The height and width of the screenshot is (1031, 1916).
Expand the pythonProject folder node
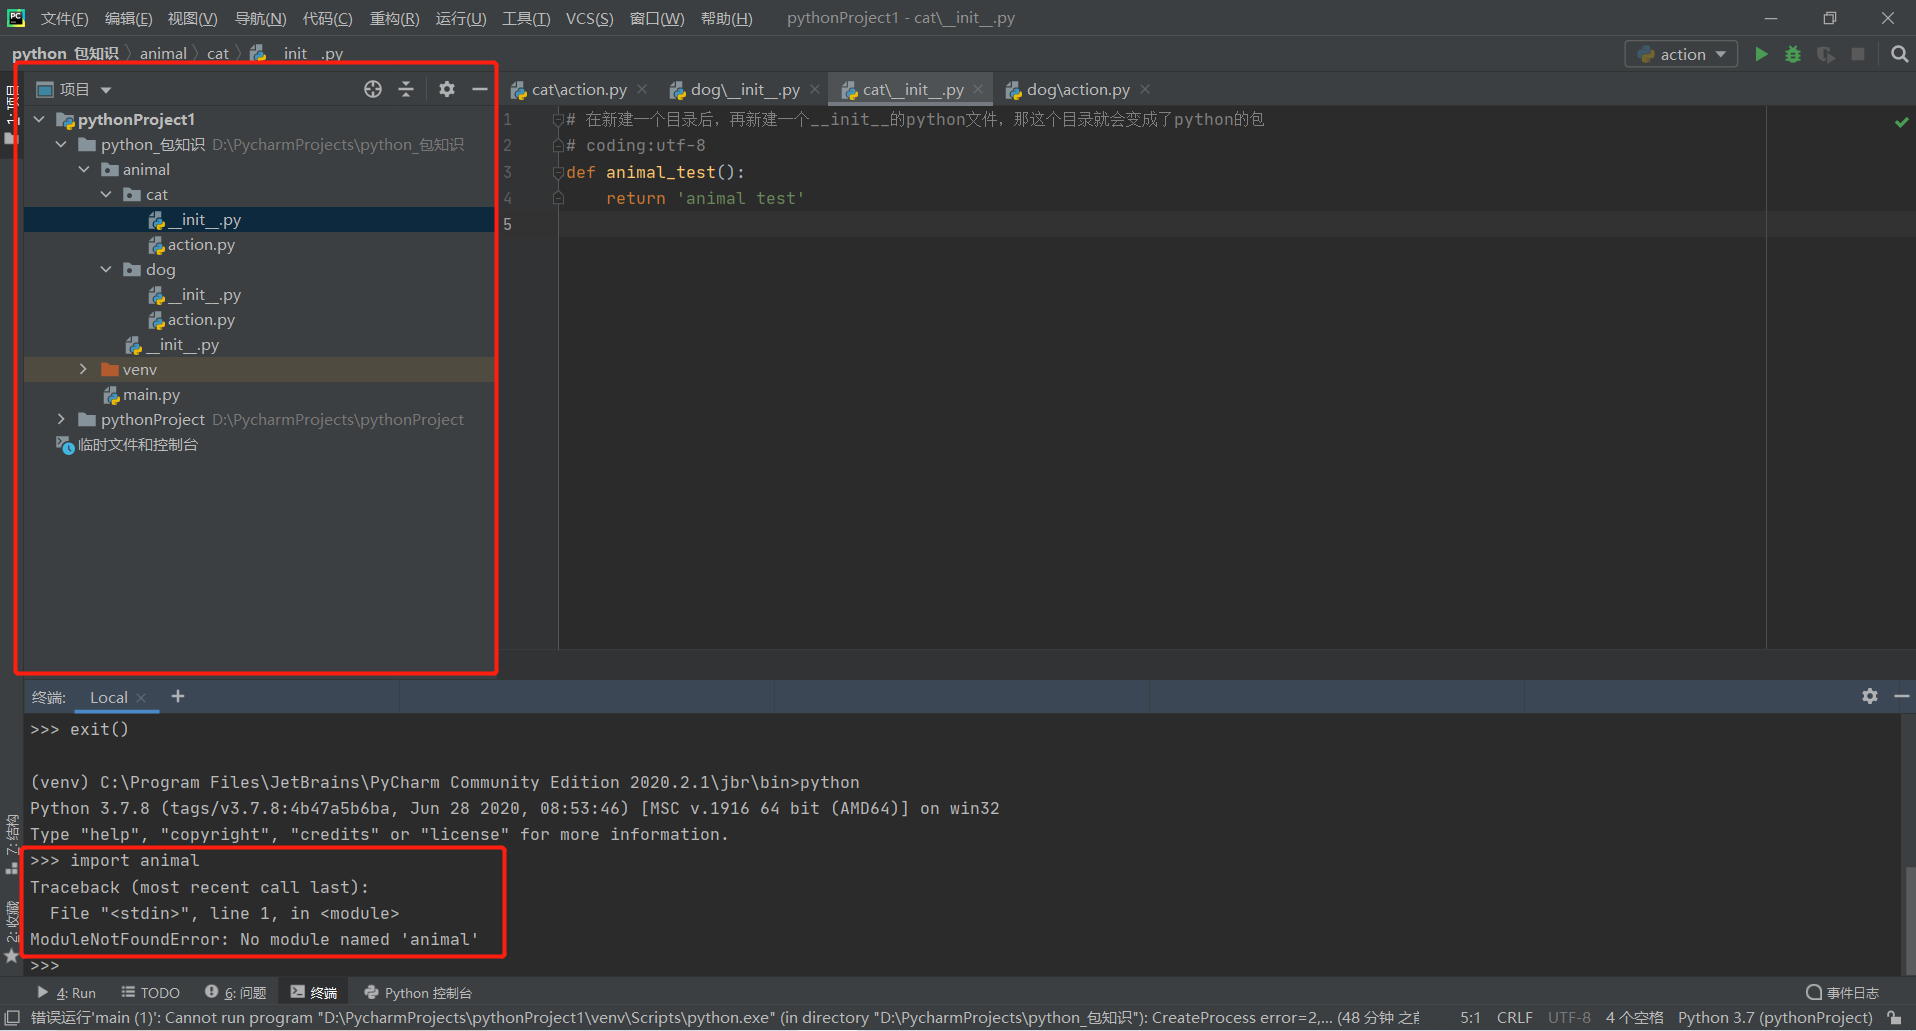point(62,420)
